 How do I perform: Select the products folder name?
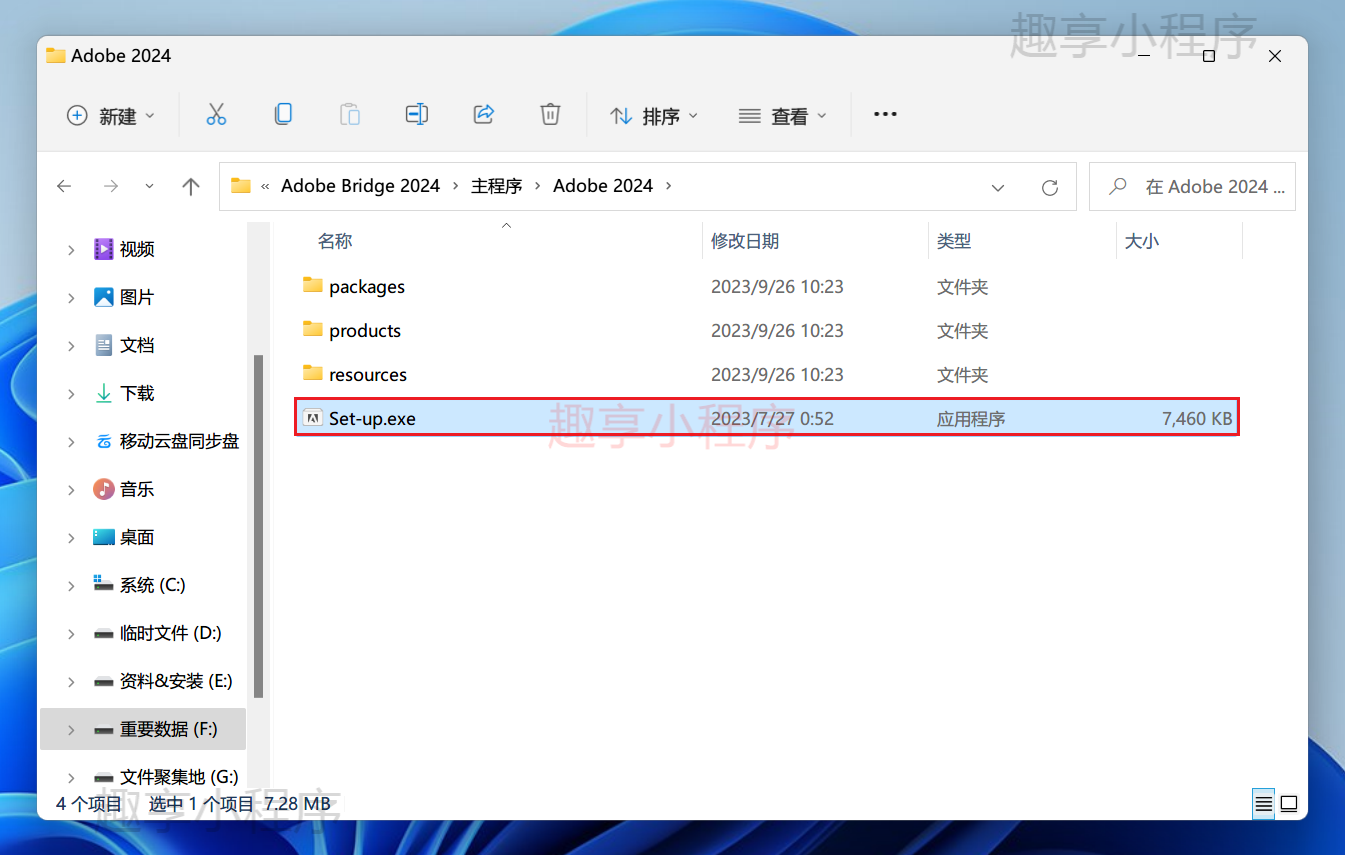click(365, 331)
